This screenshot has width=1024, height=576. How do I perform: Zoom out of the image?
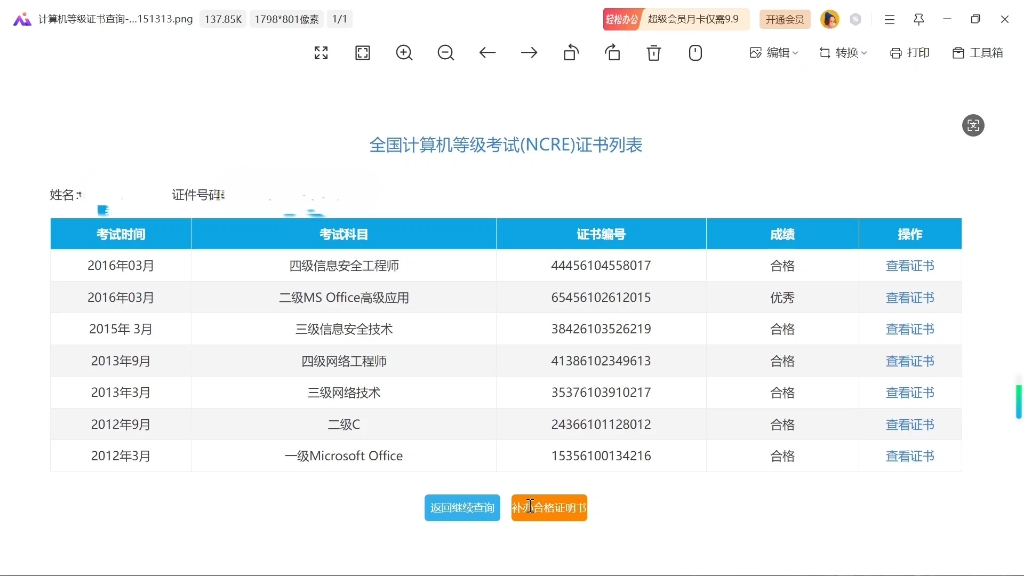[x=446, y=53]
